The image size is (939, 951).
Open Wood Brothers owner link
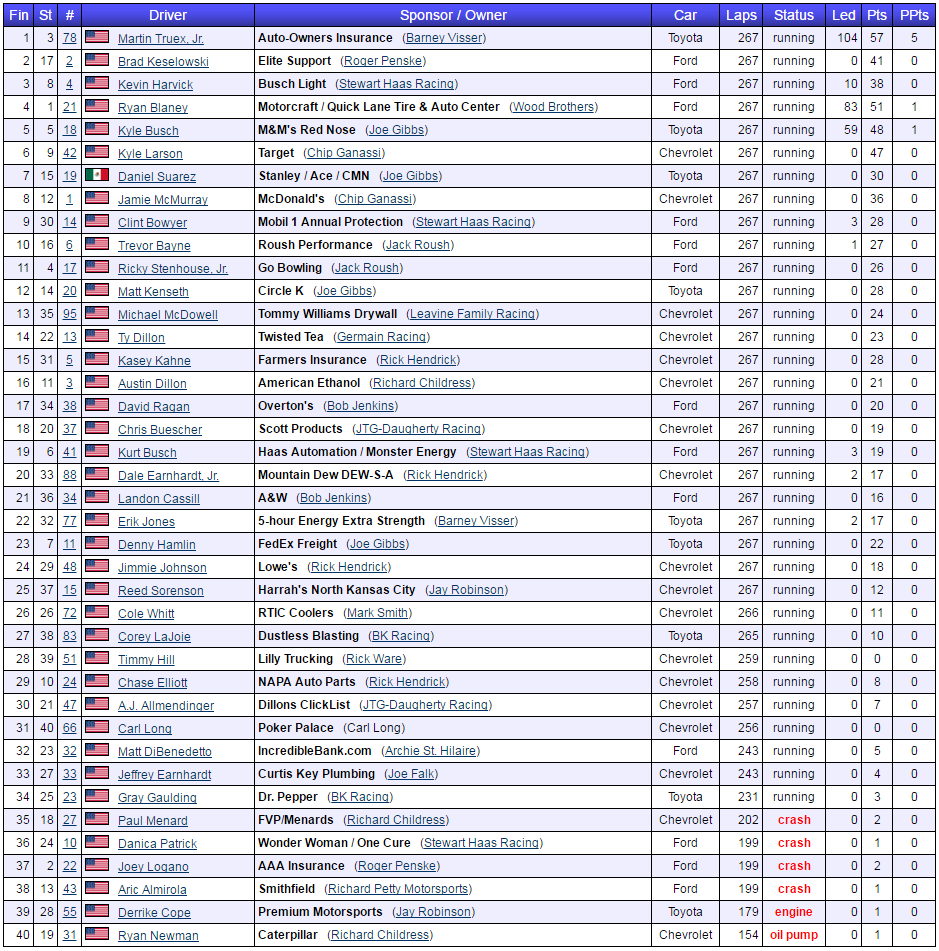tap(553, 107)
